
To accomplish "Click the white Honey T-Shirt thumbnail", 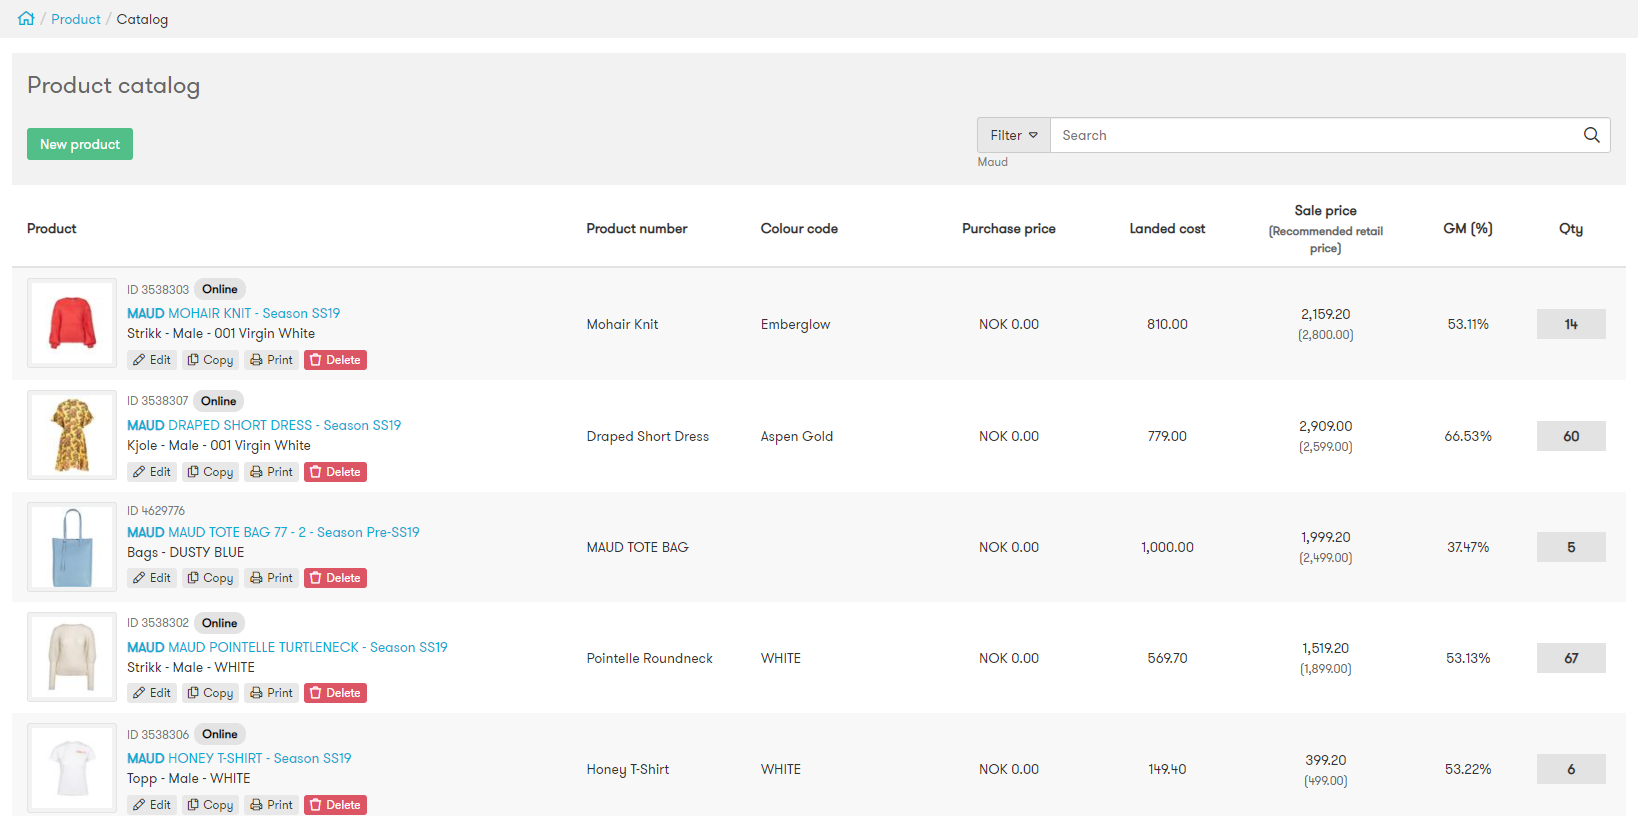I will pos(72,768).
